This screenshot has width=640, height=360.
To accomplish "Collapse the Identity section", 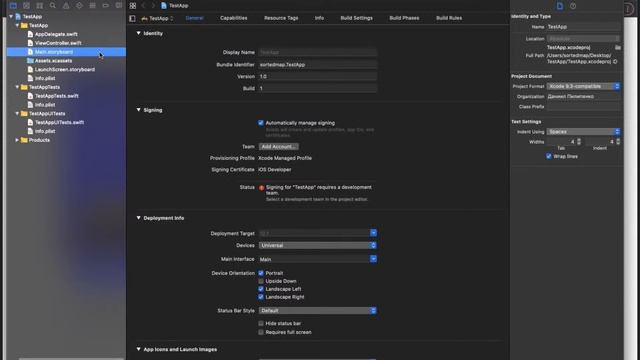I will 138,33.
